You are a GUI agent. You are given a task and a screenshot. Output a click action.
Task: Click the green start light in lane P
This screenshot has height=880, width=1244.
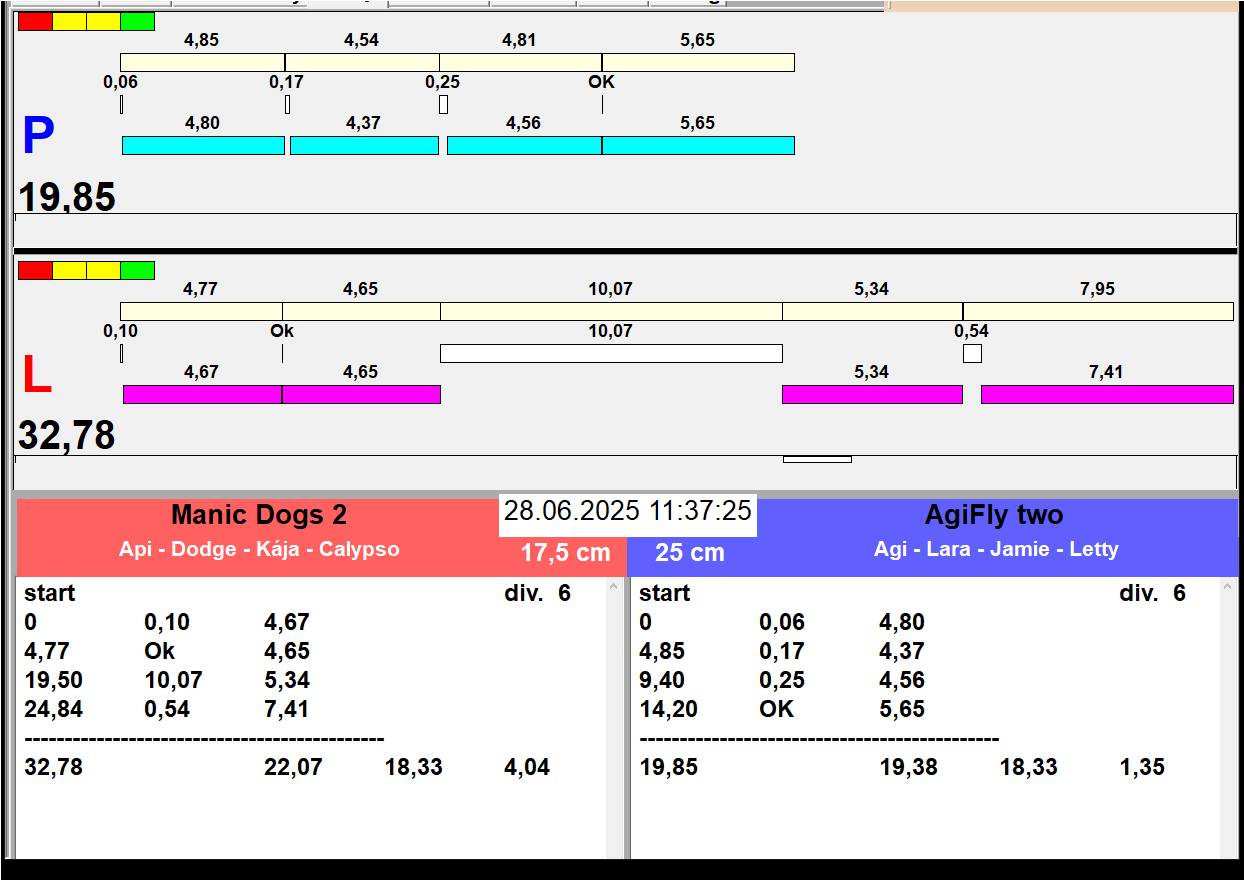point(137,21)
